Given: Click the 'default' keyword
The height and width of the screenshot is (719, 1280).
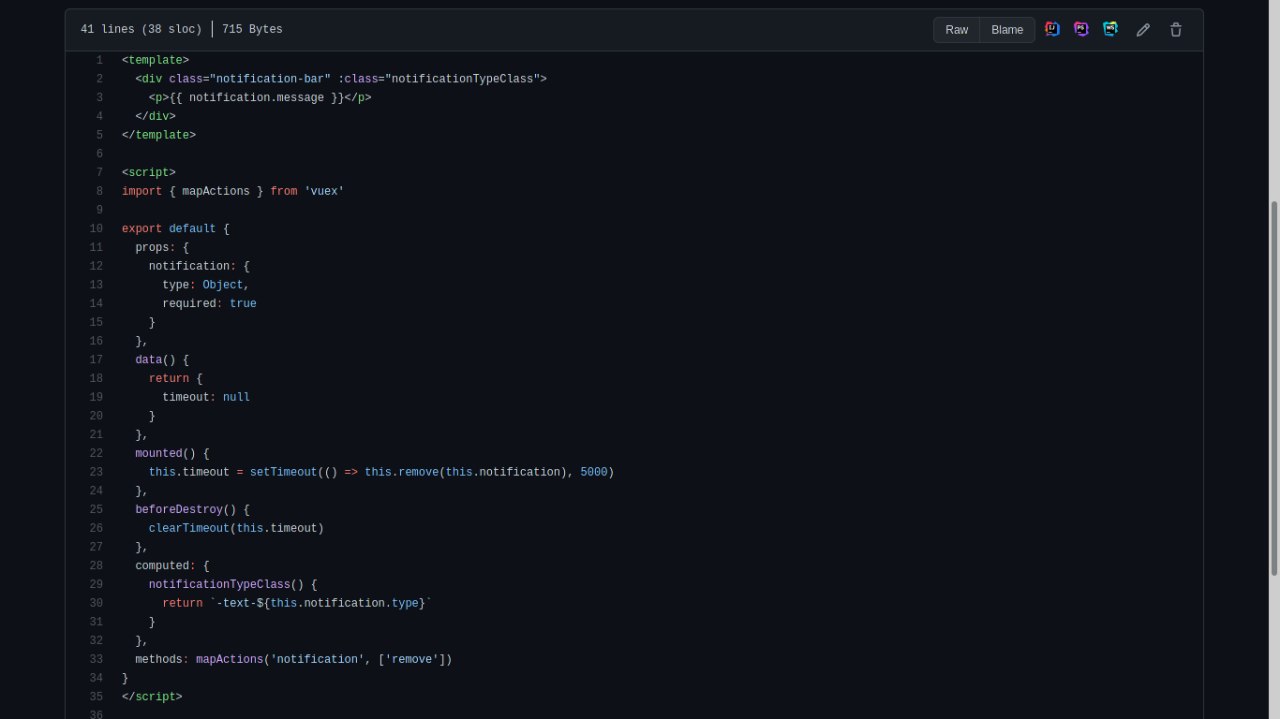Looking at the screenshot, I should click(192, 229).
